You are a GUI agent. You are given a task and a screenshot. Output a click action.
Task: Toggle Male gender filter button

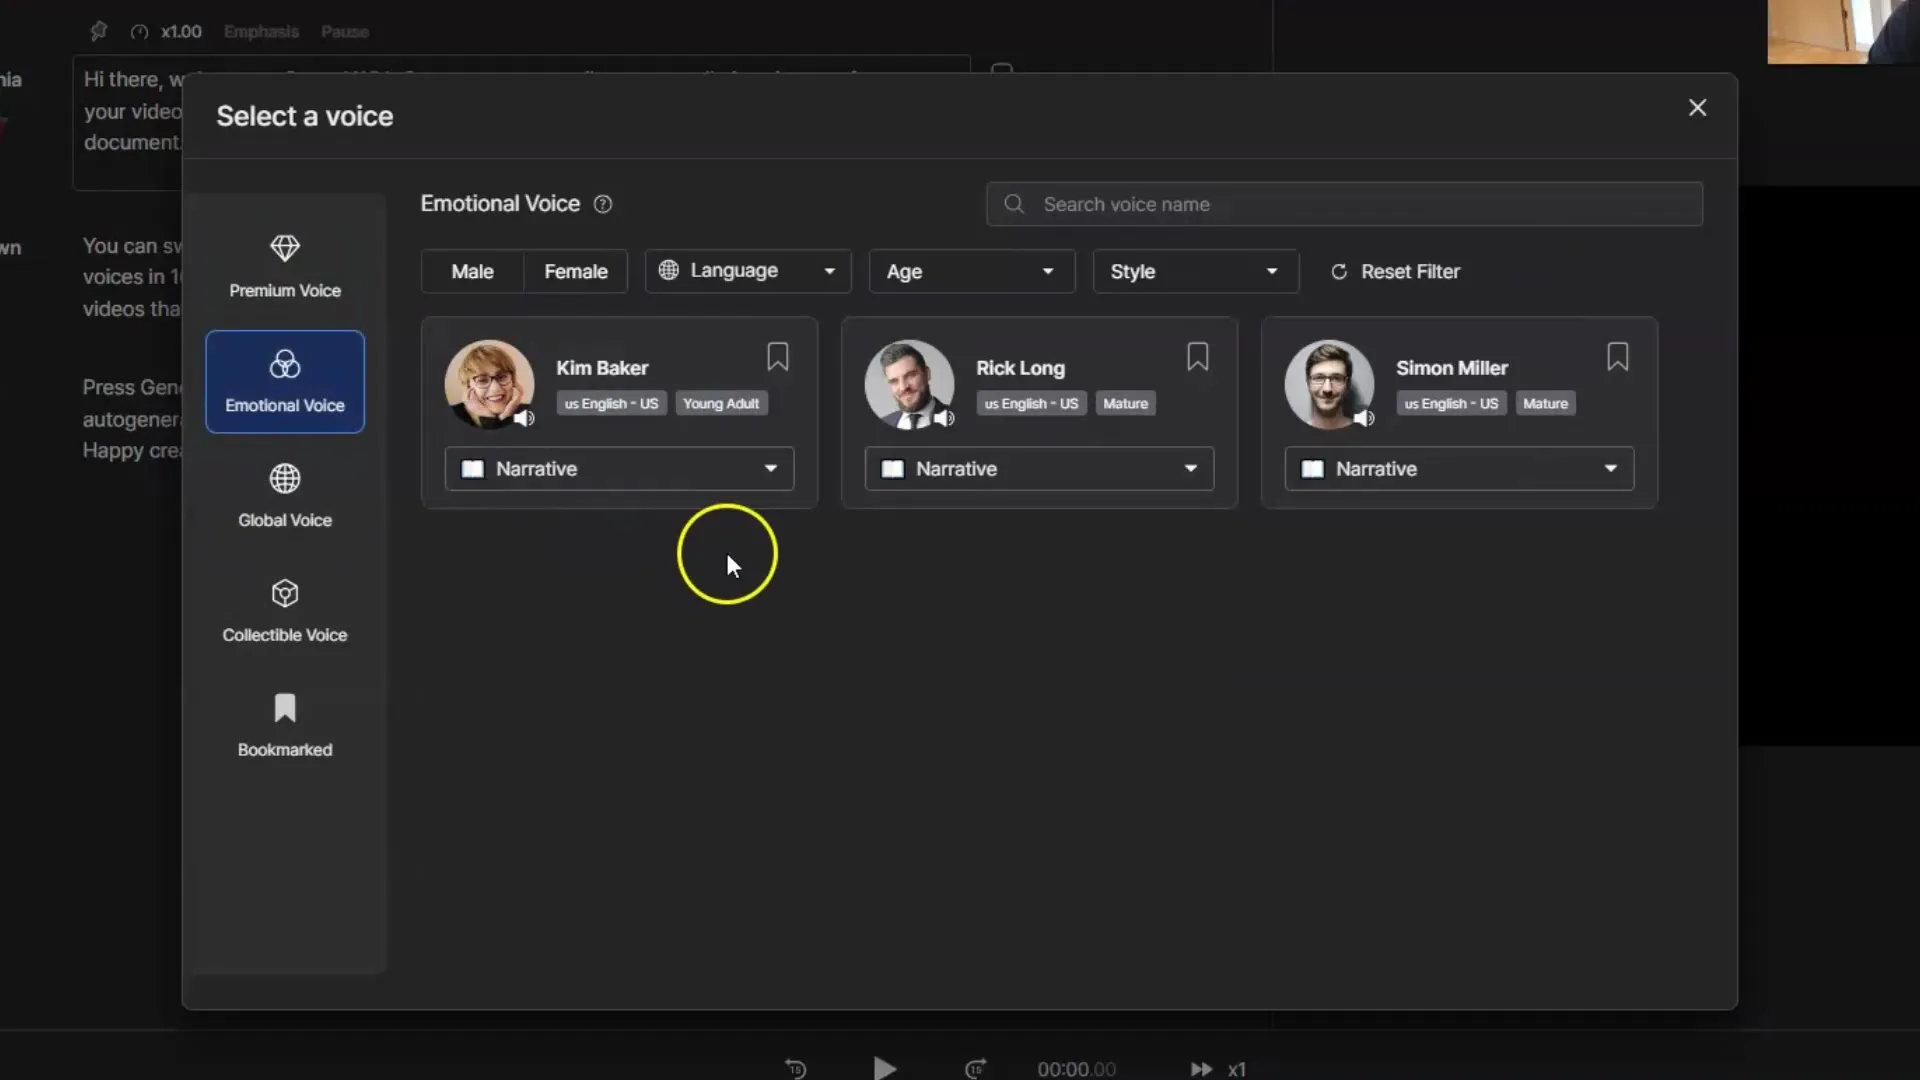pyautogui.click(x=472, y=270)
